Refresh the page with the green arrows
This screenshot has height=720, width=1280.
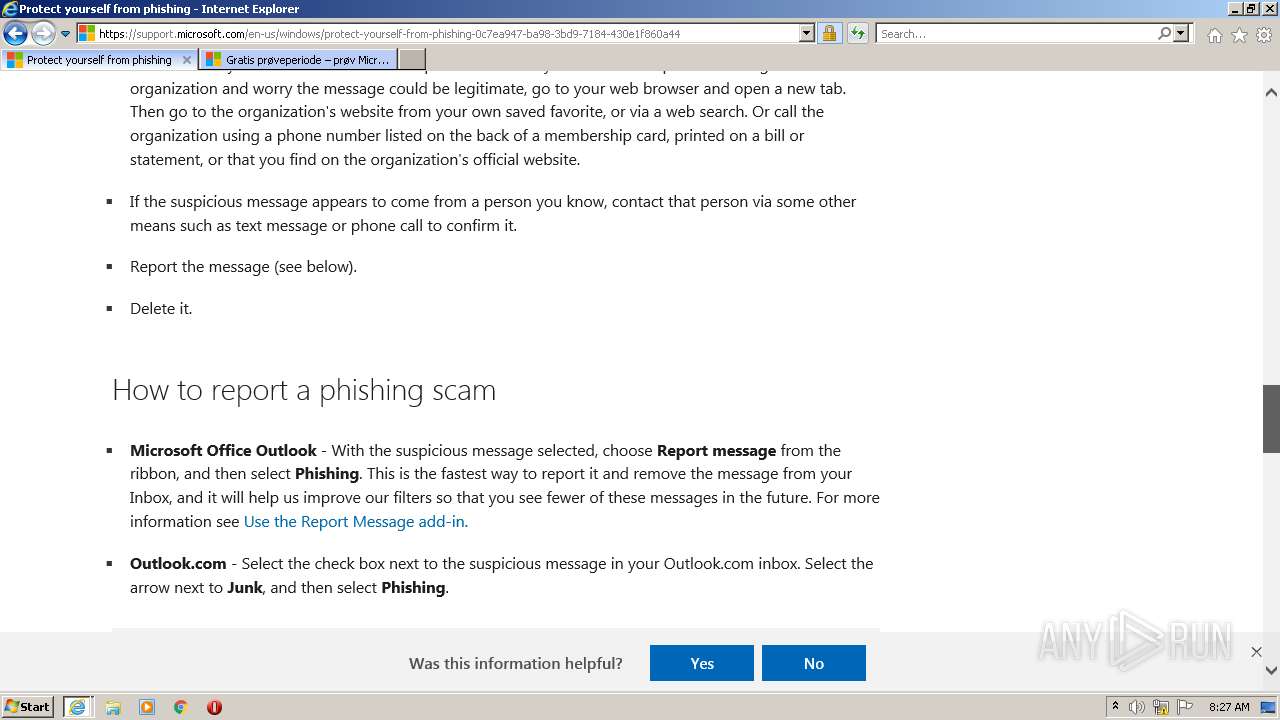click(x=857, y=33)
